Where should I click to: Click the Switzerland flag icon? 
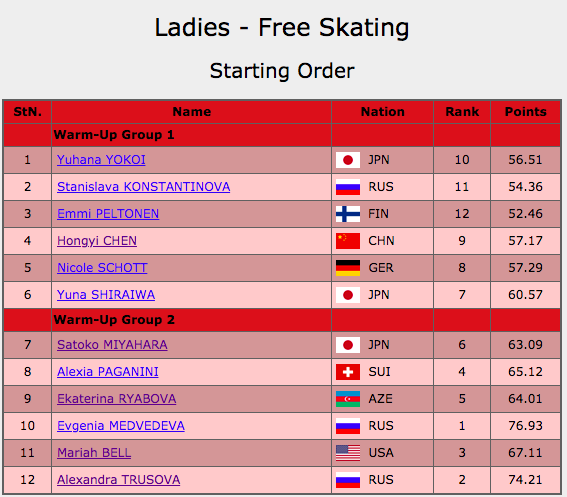coord(348,372)
